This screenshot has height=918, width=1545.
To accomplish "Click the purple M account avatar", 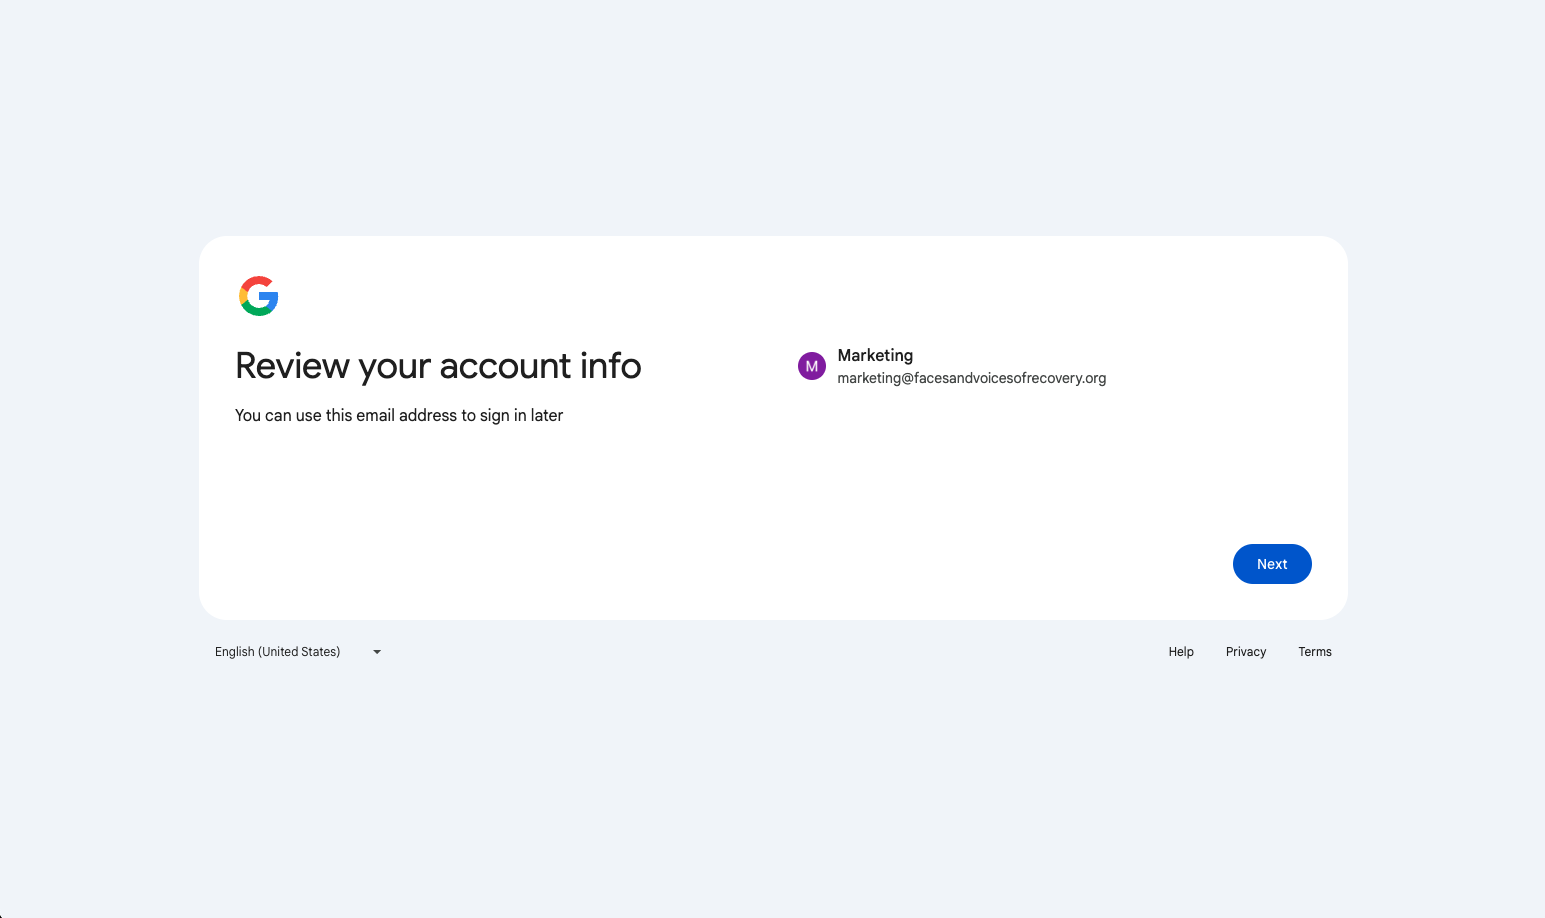I will (811, 366).
